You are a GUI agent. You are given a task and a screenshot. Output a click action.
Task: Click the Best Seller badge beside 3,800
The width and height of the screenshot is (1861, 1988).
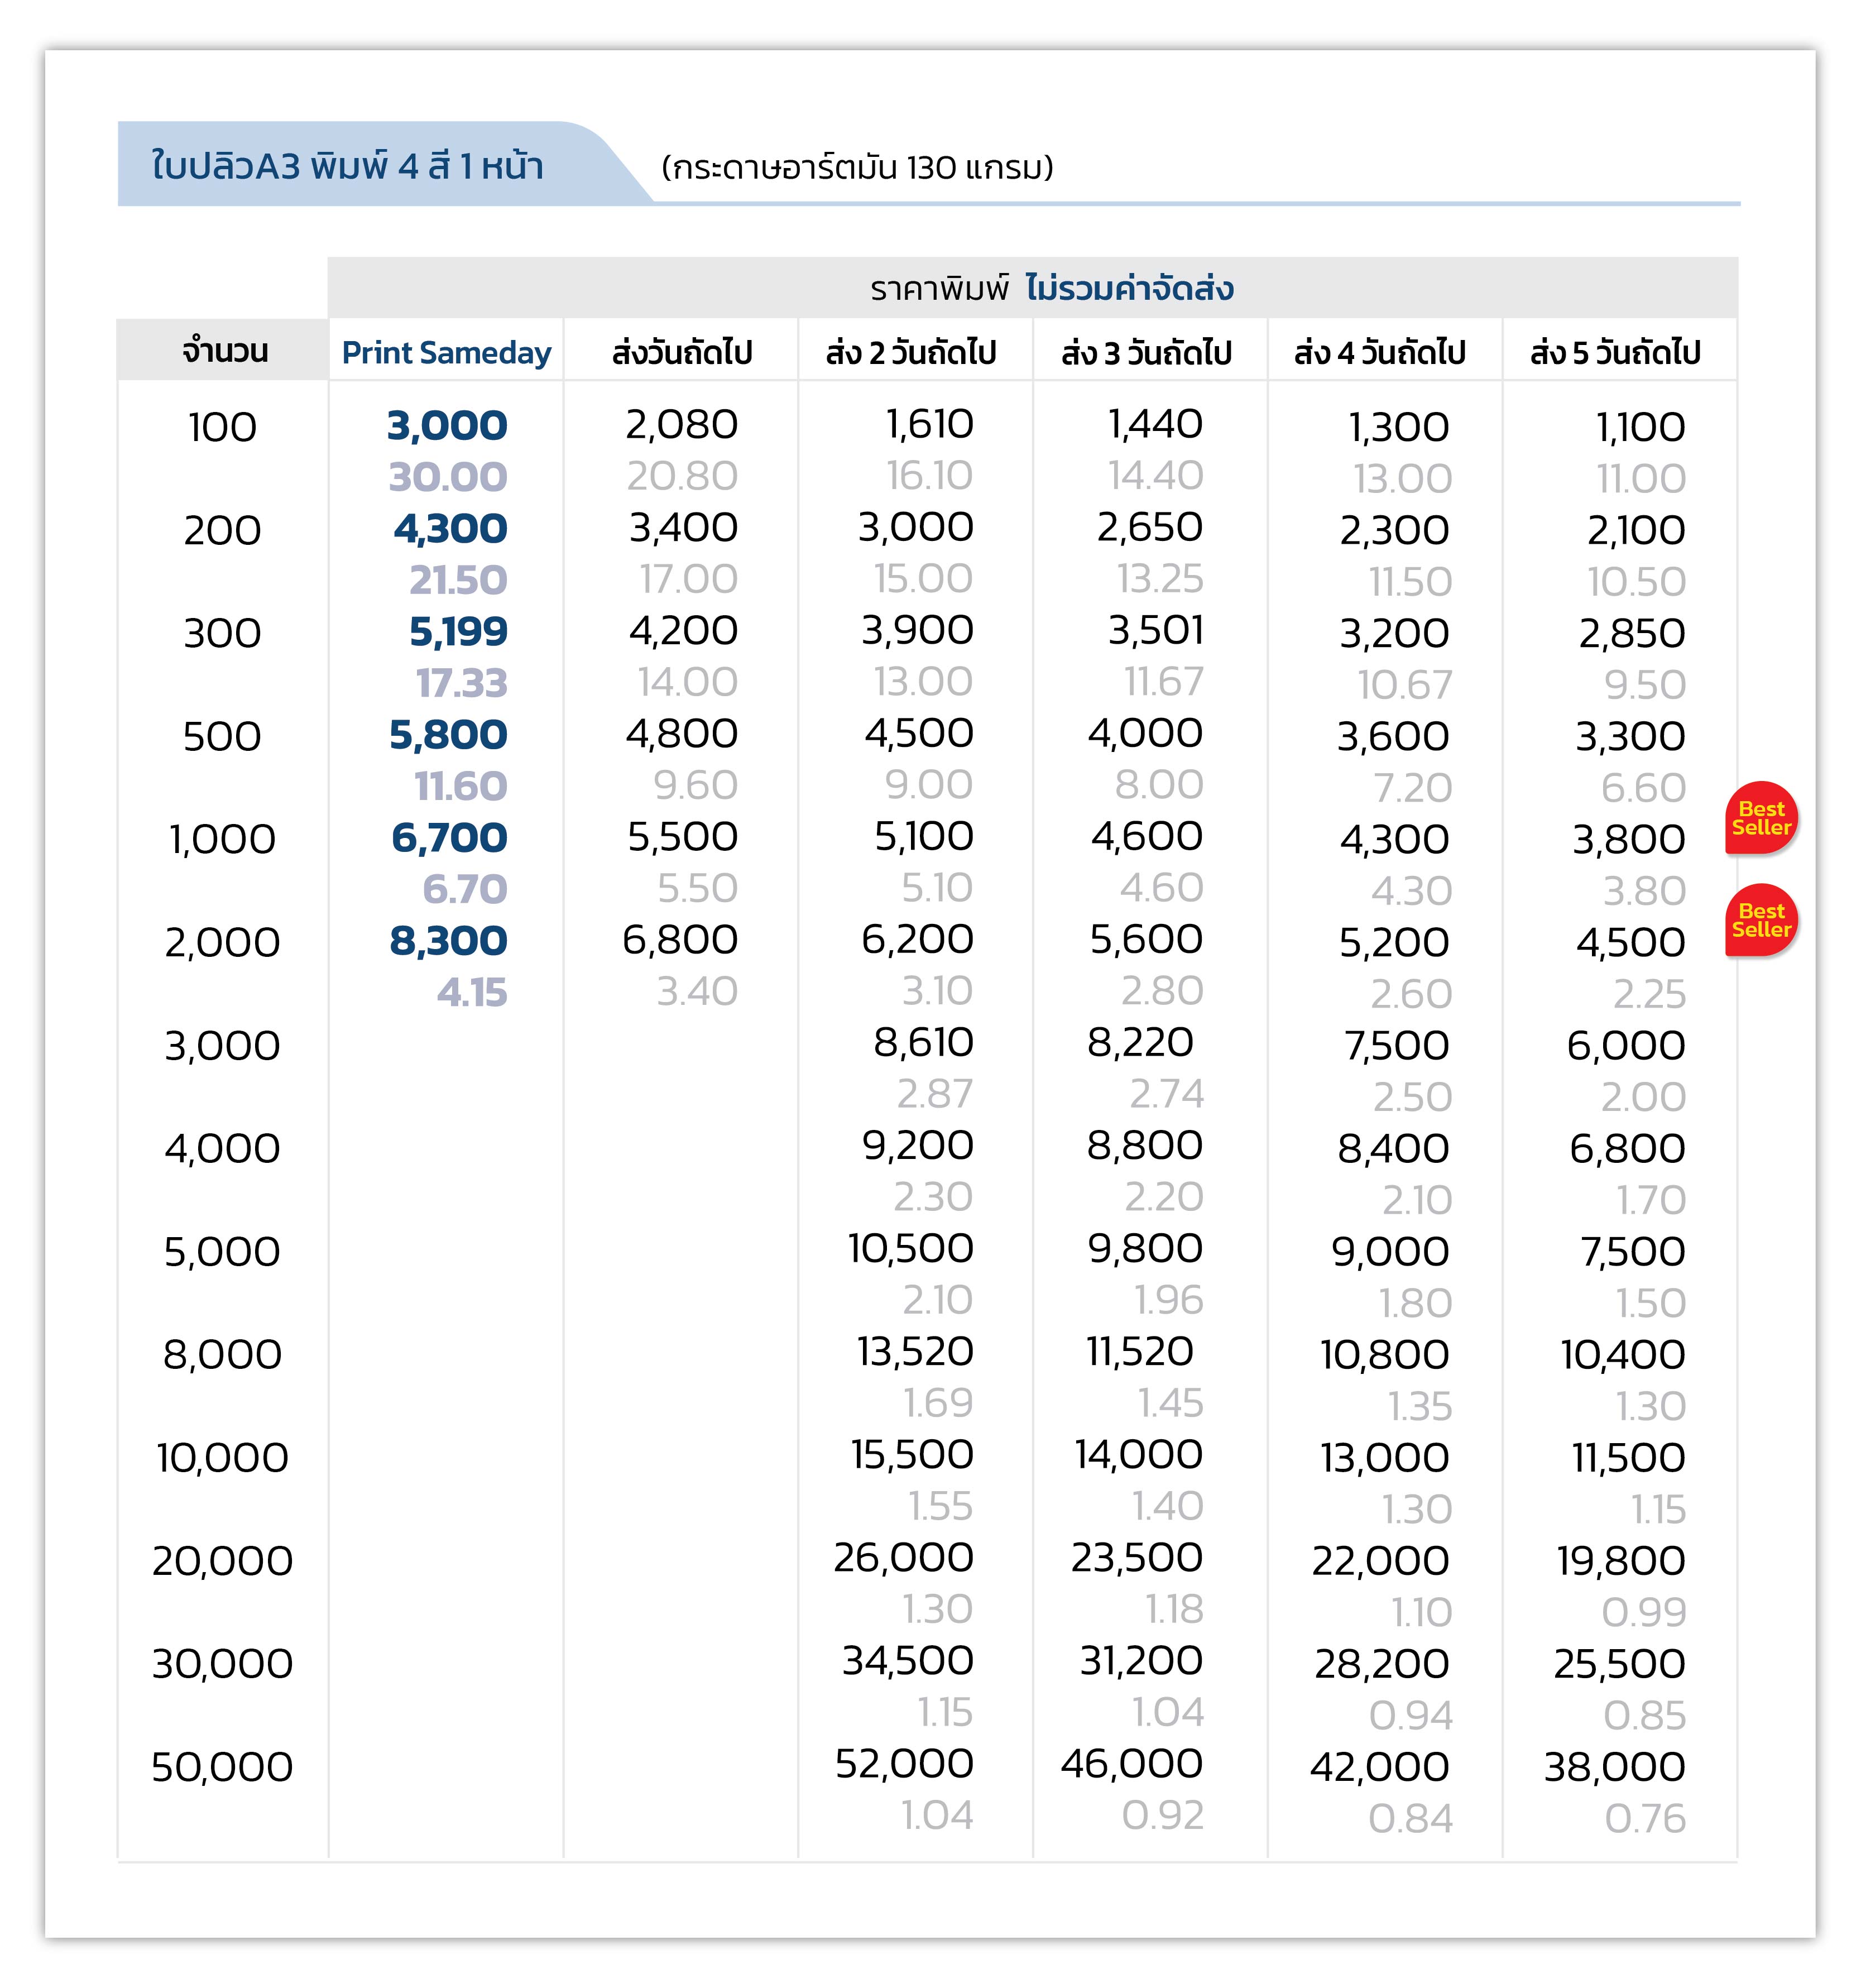[1761, 818]
